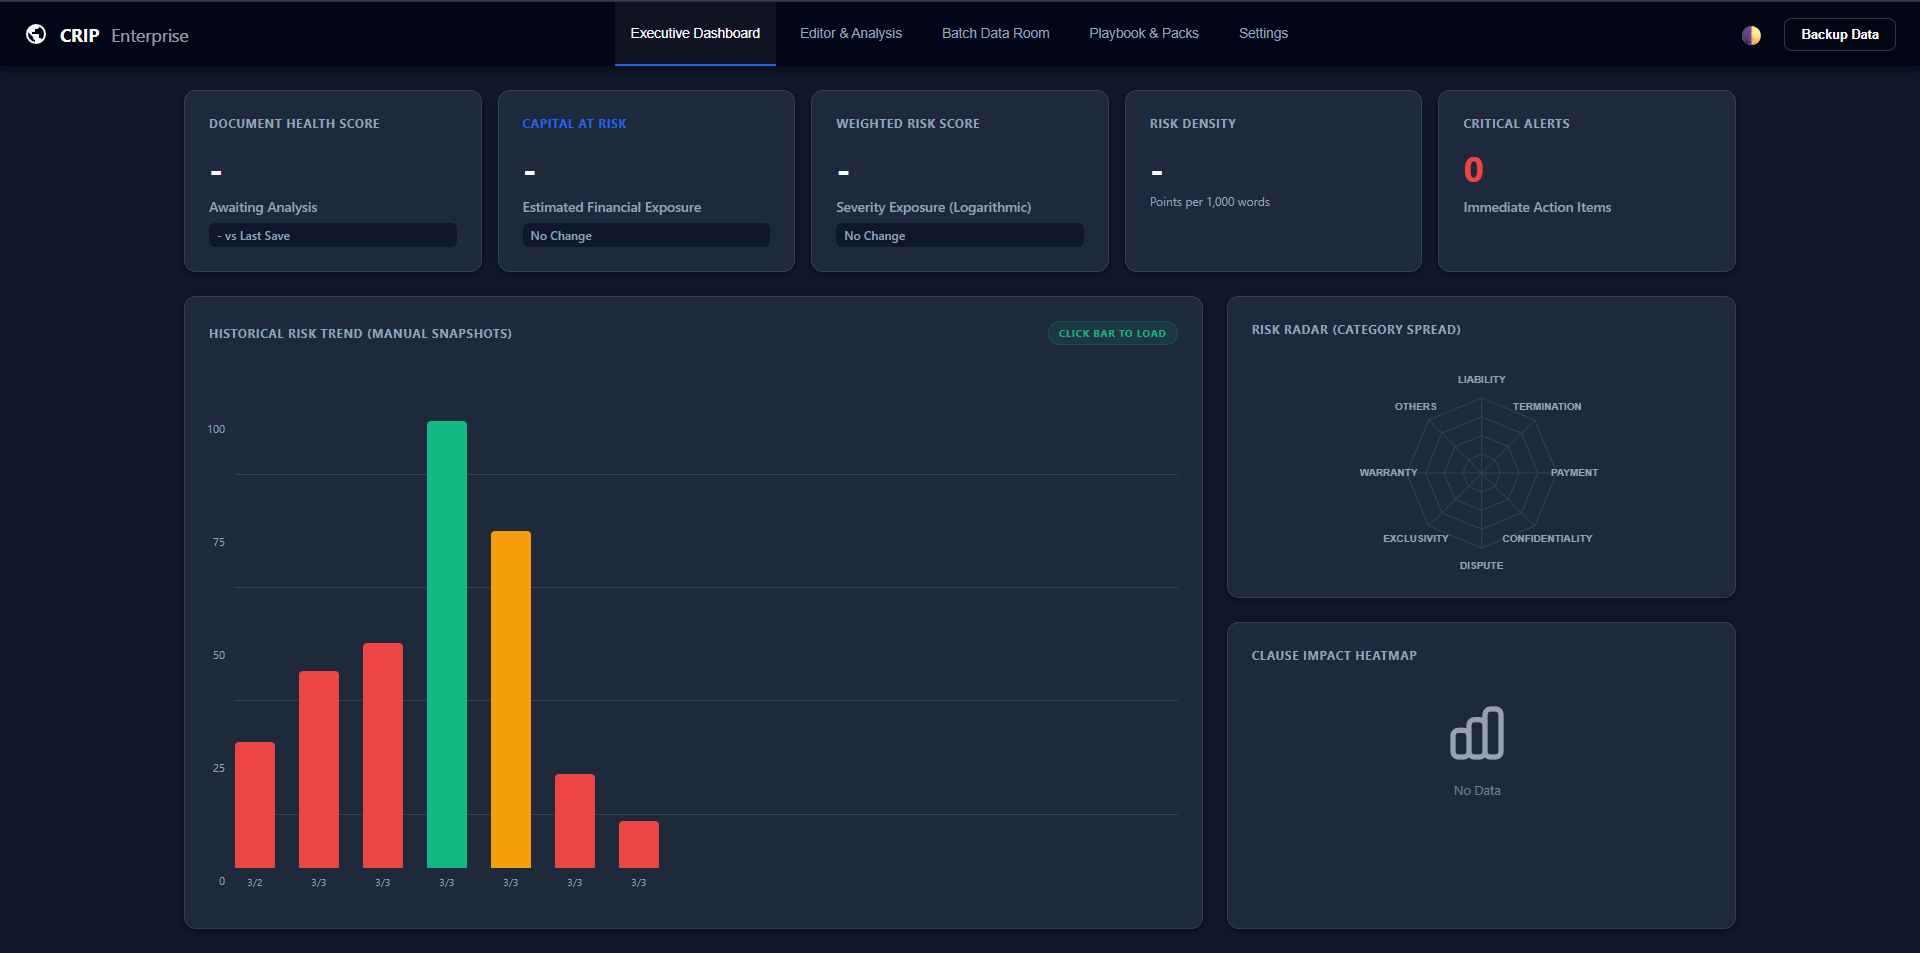Click the LIABILITY label on the risk radar
Viewport: 1920px width, 953px height.
coord(1481,379)
